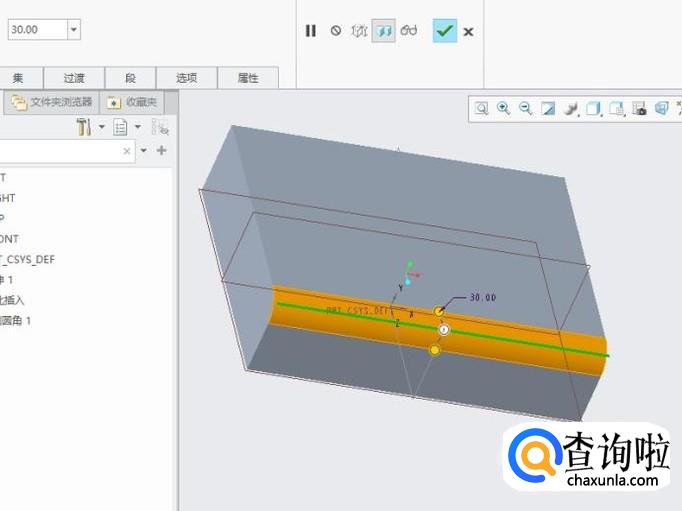Screen dimensions: 682x511
Task: Cancel the feature with the X icon
Action: point(468,31)
